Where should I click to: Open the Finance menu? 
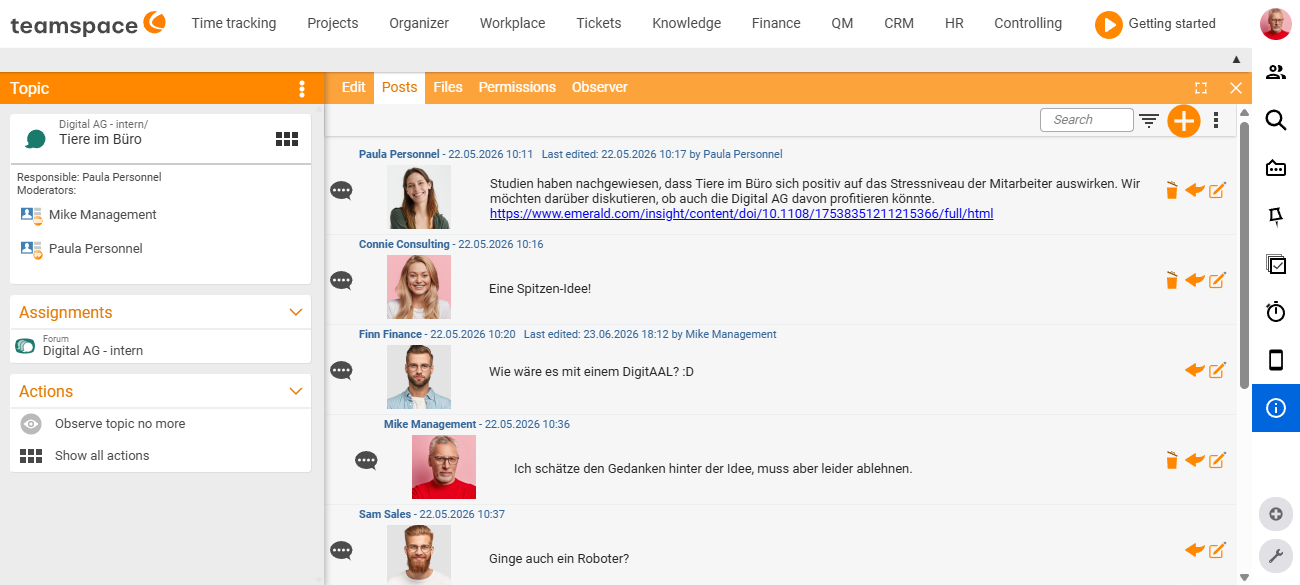(776, 23)
